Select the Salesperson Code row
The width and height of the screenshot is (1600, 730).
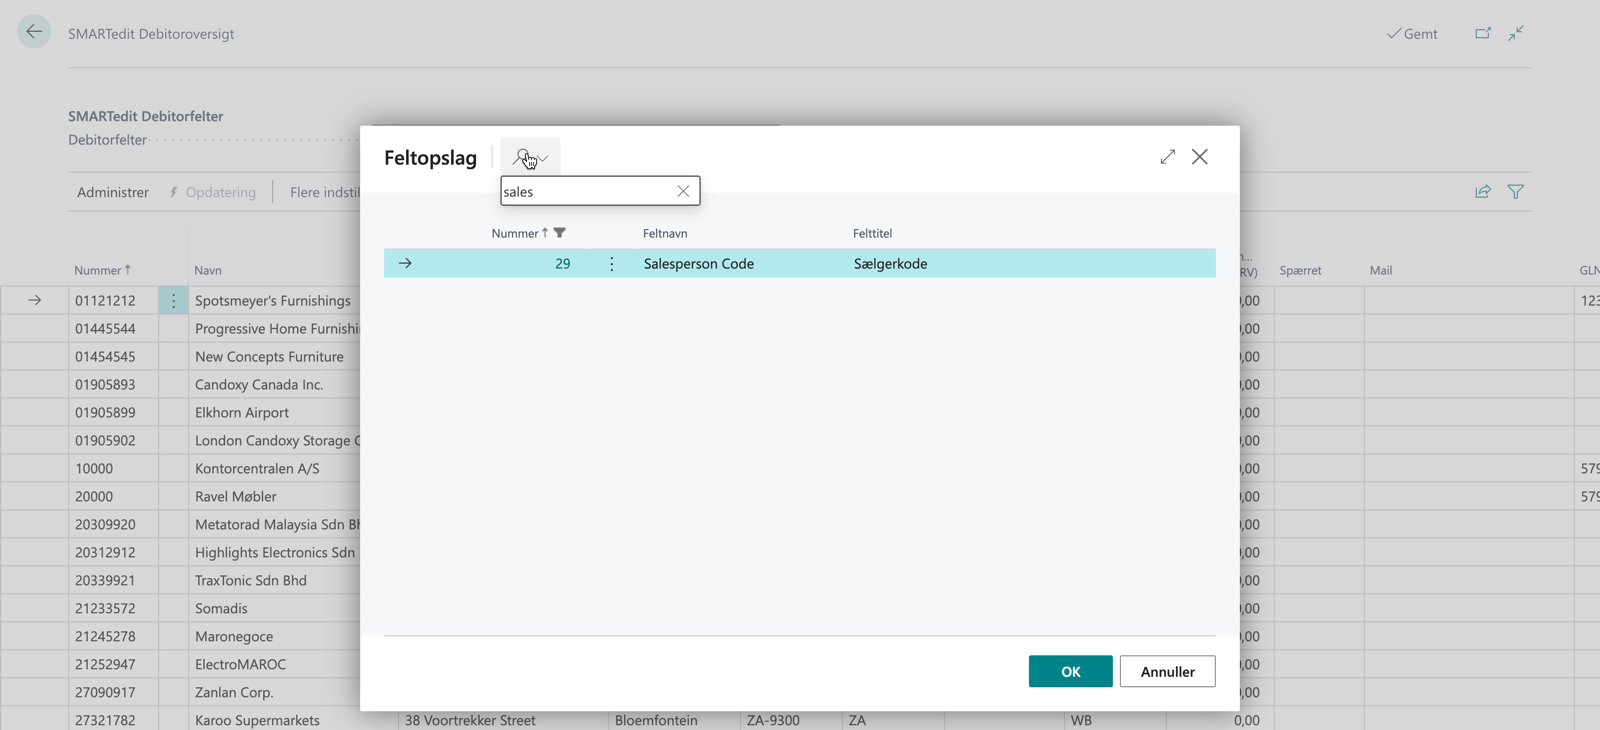click(698, 264)
